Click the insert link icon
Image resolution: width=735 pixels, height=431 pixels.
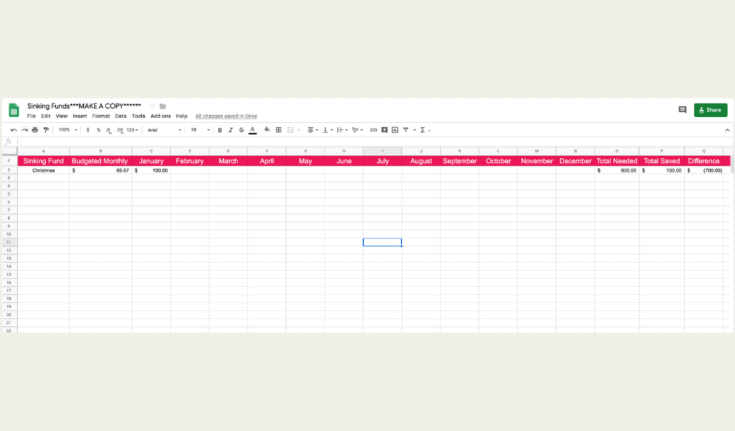(373, 130)
